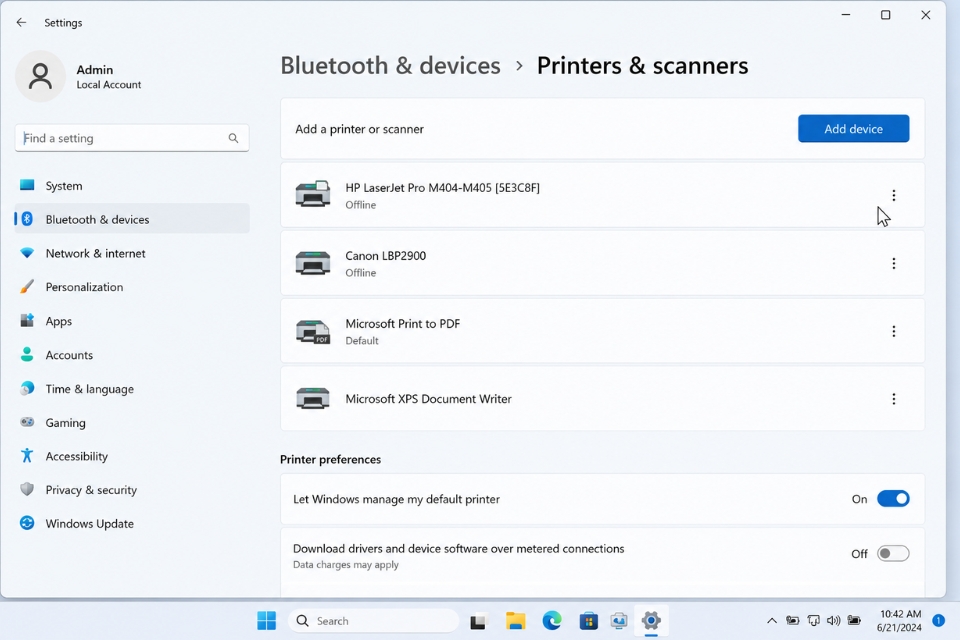Screen dimensions: 960x640
Task: Open the Apps settings category
Action: point(132,320)
